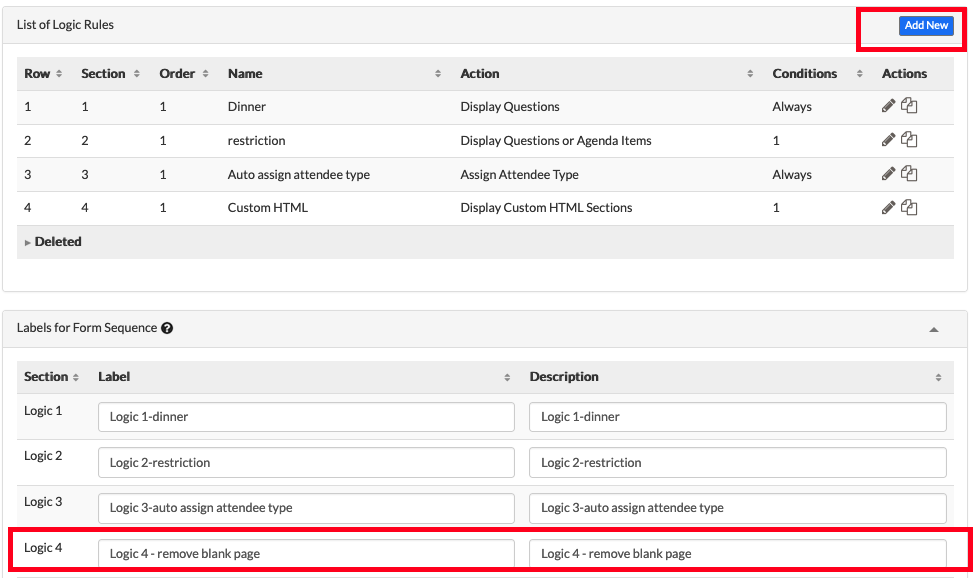Click the 'Always' condition in Dinner row
Viewport: 978px width, 578px height.
click(x=792, y=107)
